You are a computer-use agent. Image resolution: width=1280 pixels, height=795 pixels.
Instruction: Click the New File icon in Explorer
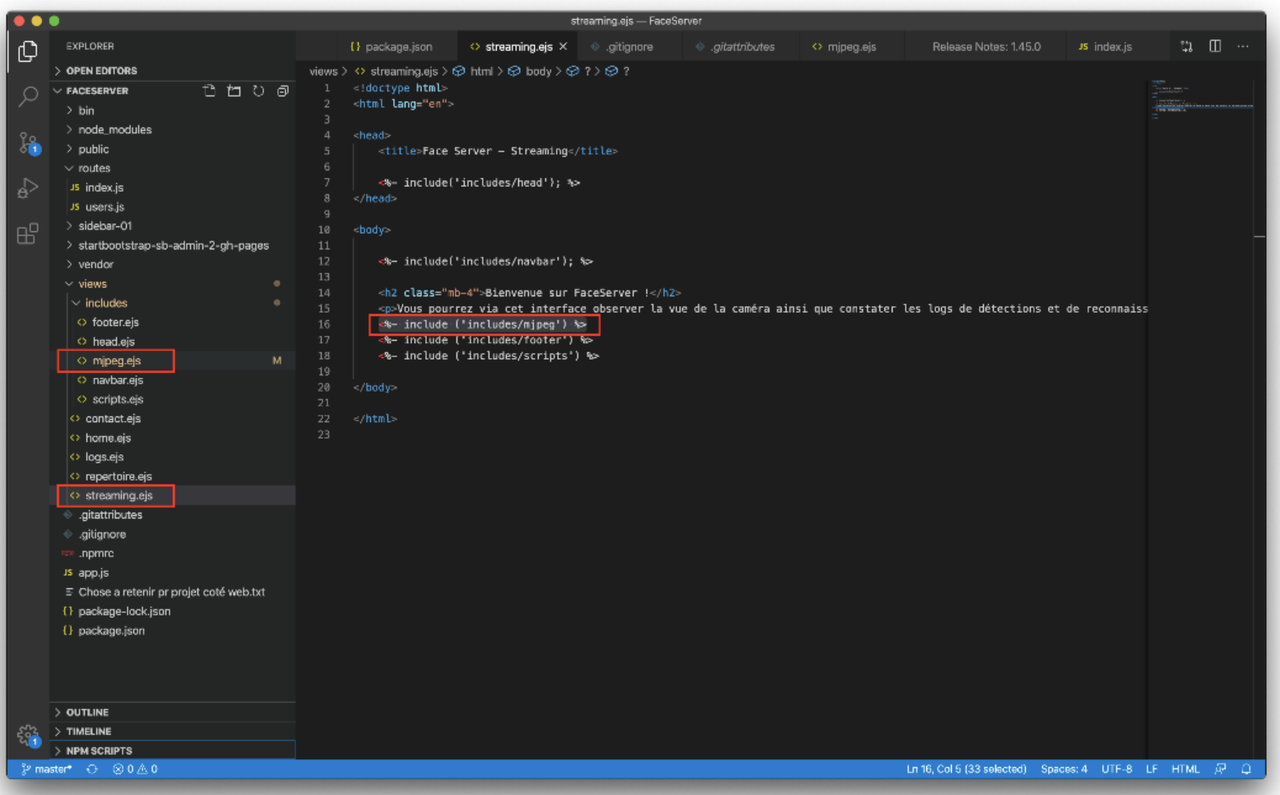209,91
